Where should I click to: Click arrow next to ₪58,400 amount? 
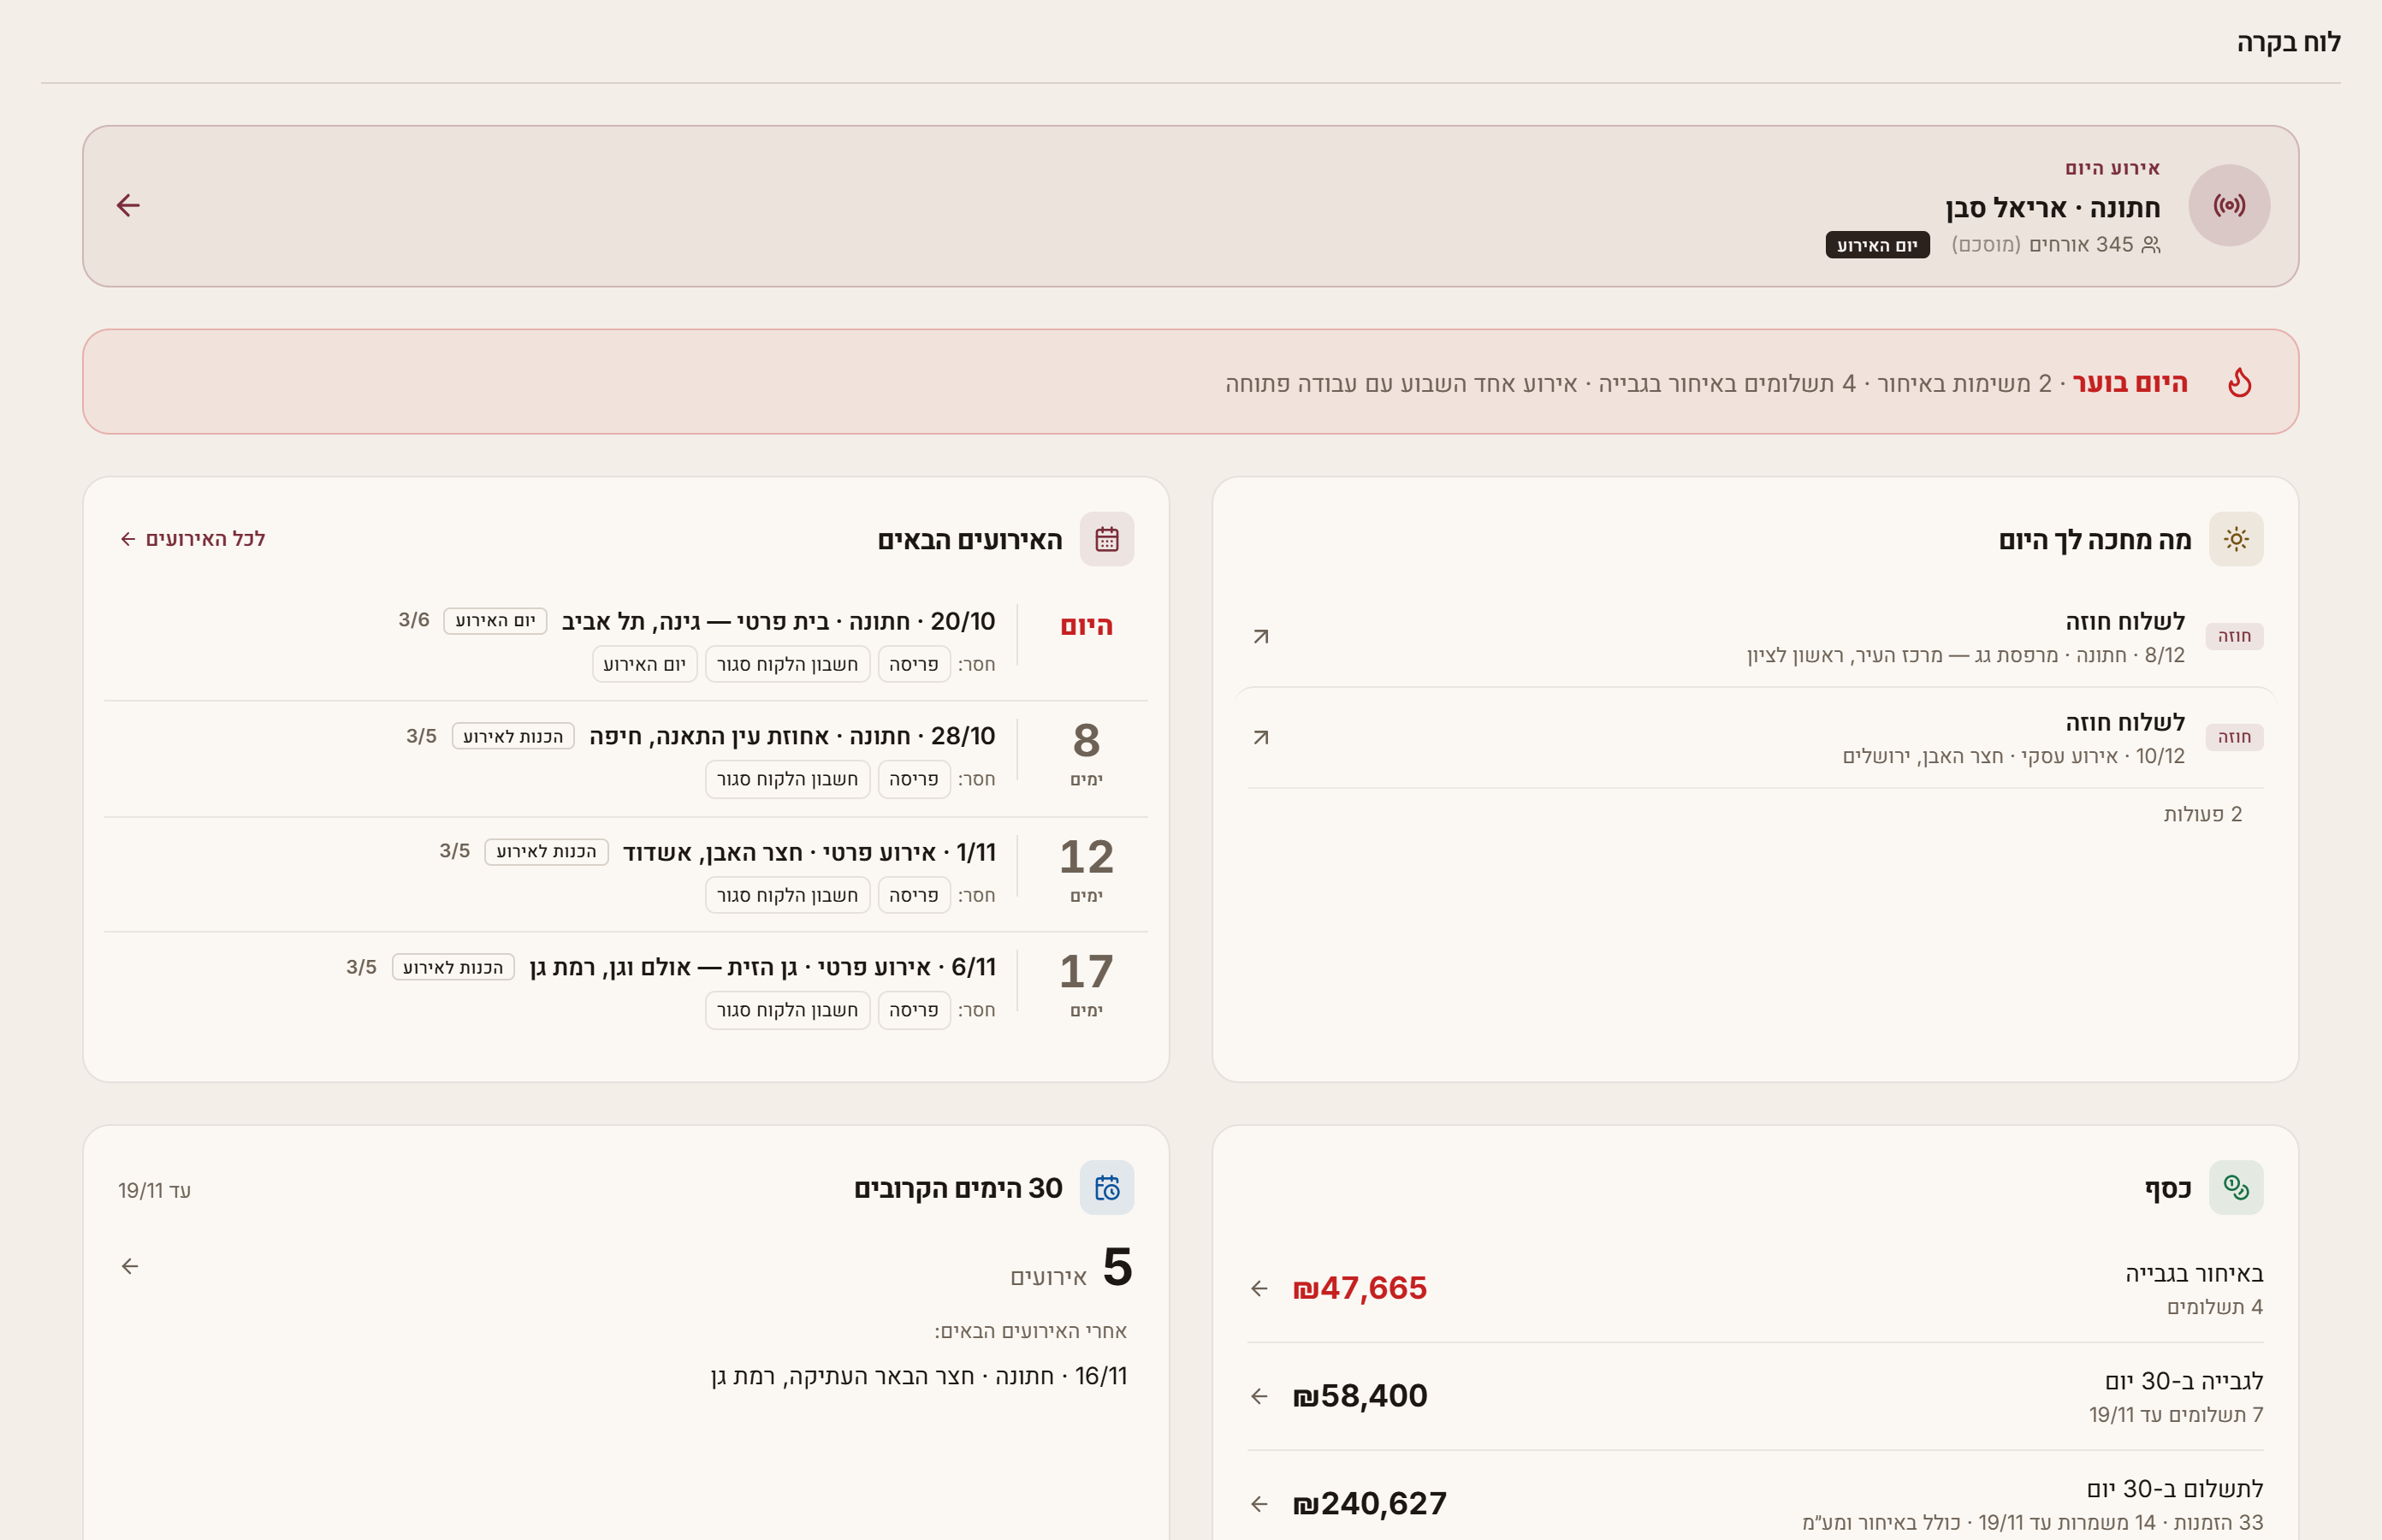tap(1259, 1397)
